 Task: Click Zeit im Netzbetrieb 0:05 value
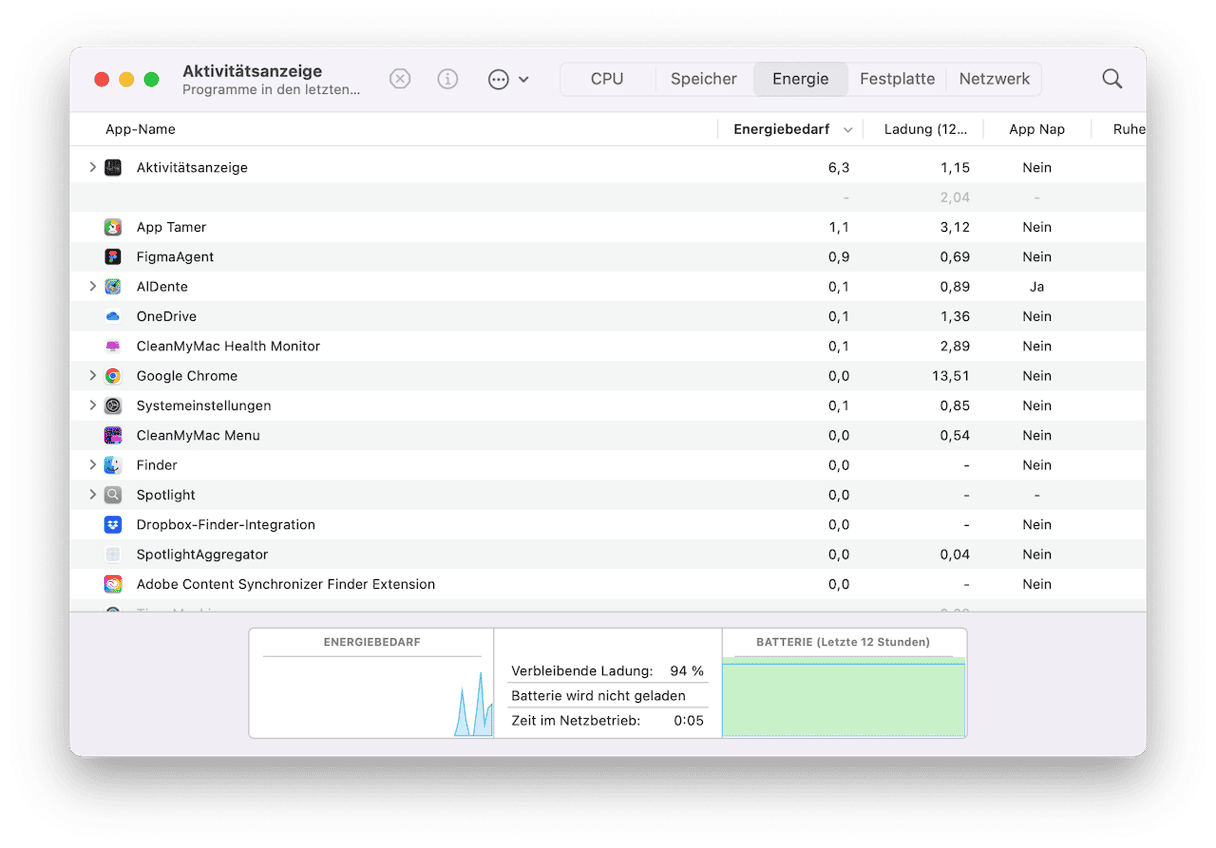(x=689, y=720)
